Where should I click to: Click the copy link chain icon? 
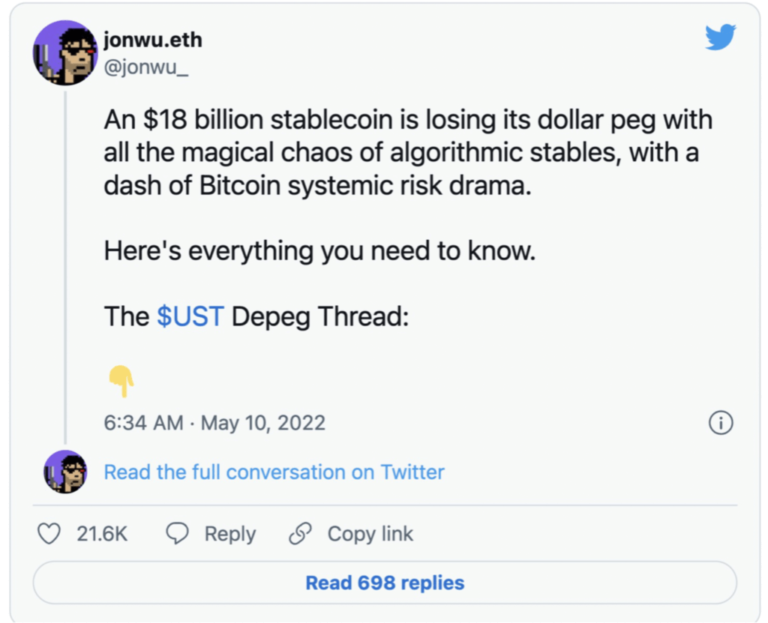coord(300,534)
